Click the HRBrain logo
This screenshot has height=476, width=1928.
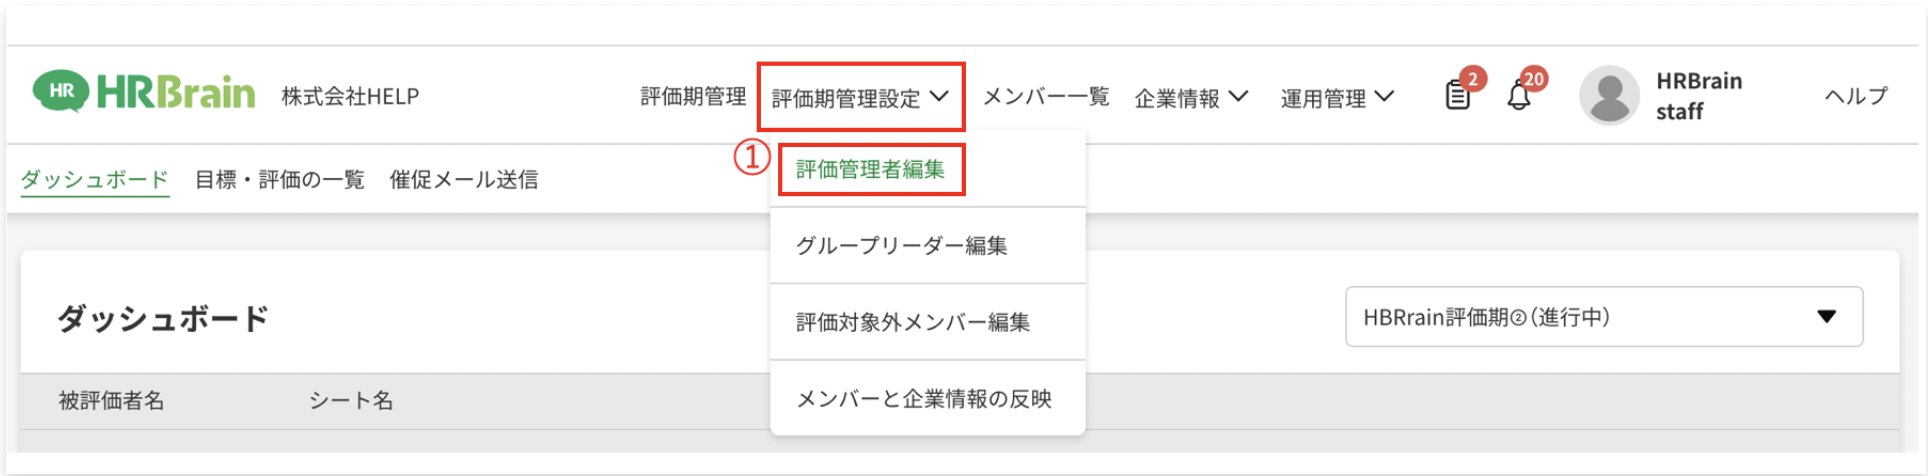pyautogui.click(x=144, y=93)
